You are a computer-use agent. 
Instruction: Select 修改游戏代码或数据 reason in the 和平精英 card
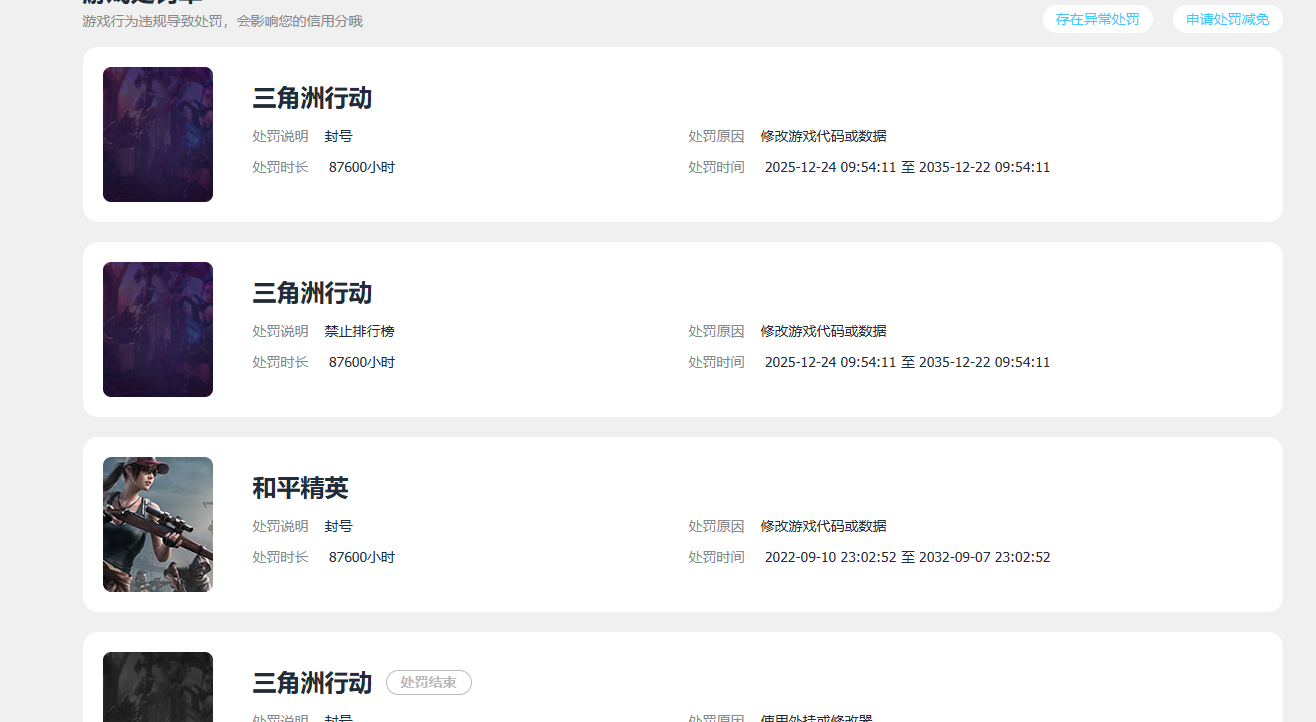(x=823, y=526)
